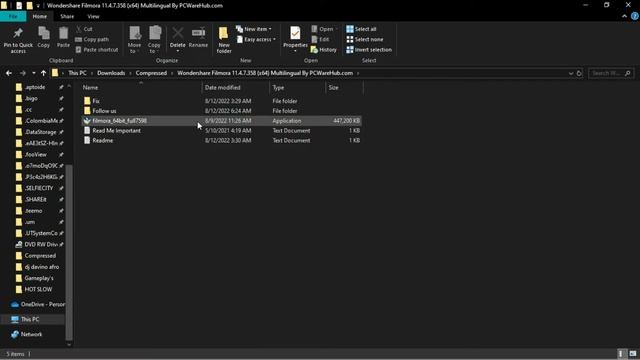Open recent locations dropdown
The image size is (640, 360).
(33, 73)
